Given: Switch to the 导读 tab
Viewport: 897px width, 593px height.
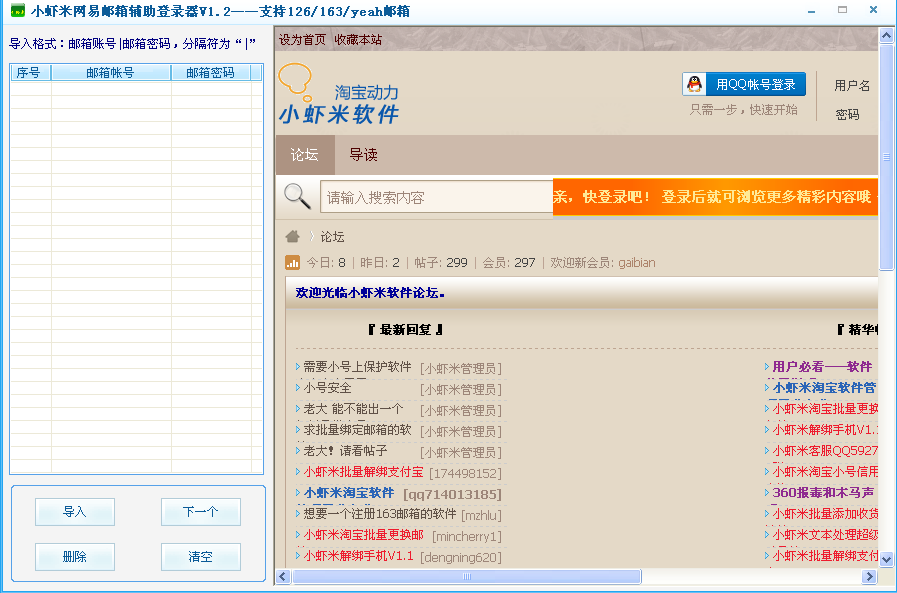Looking at the screenshot, I should click(362, 156).
